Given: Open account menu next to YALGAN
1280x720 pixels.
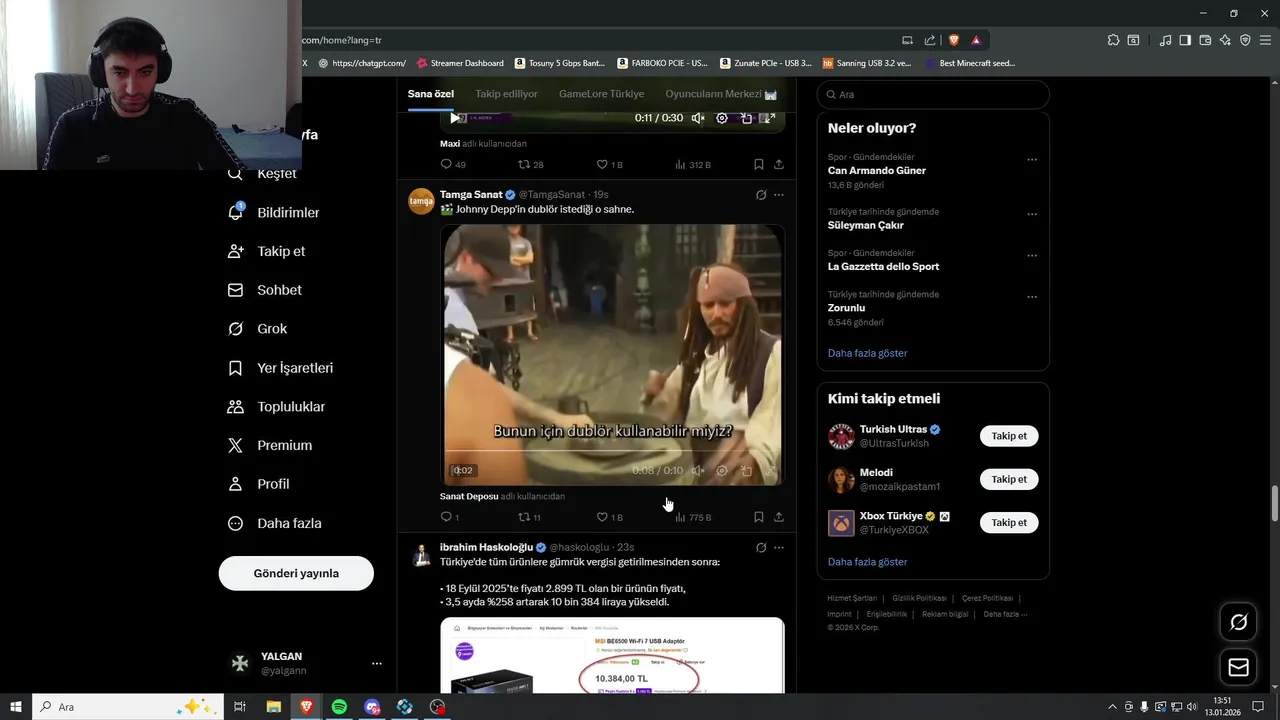Looking at the screenshot, I should click(x=376, y=663).
